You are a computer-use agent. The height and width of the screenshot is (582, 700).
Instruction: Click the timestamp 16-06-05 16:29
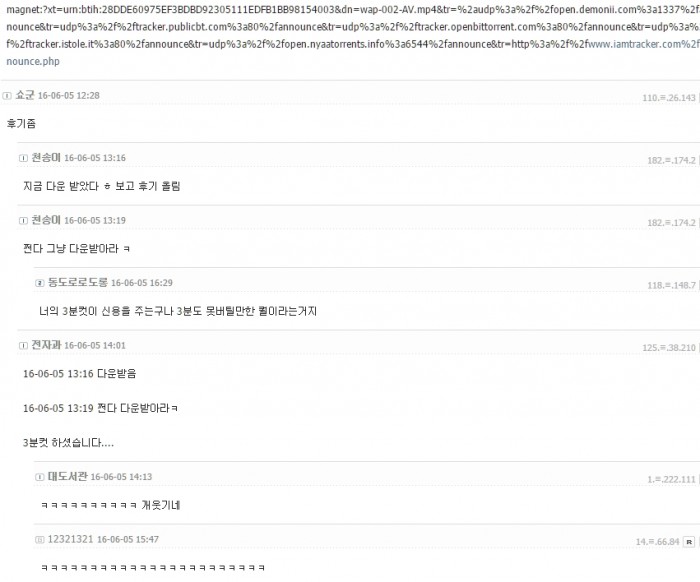(x=142, y=283)
